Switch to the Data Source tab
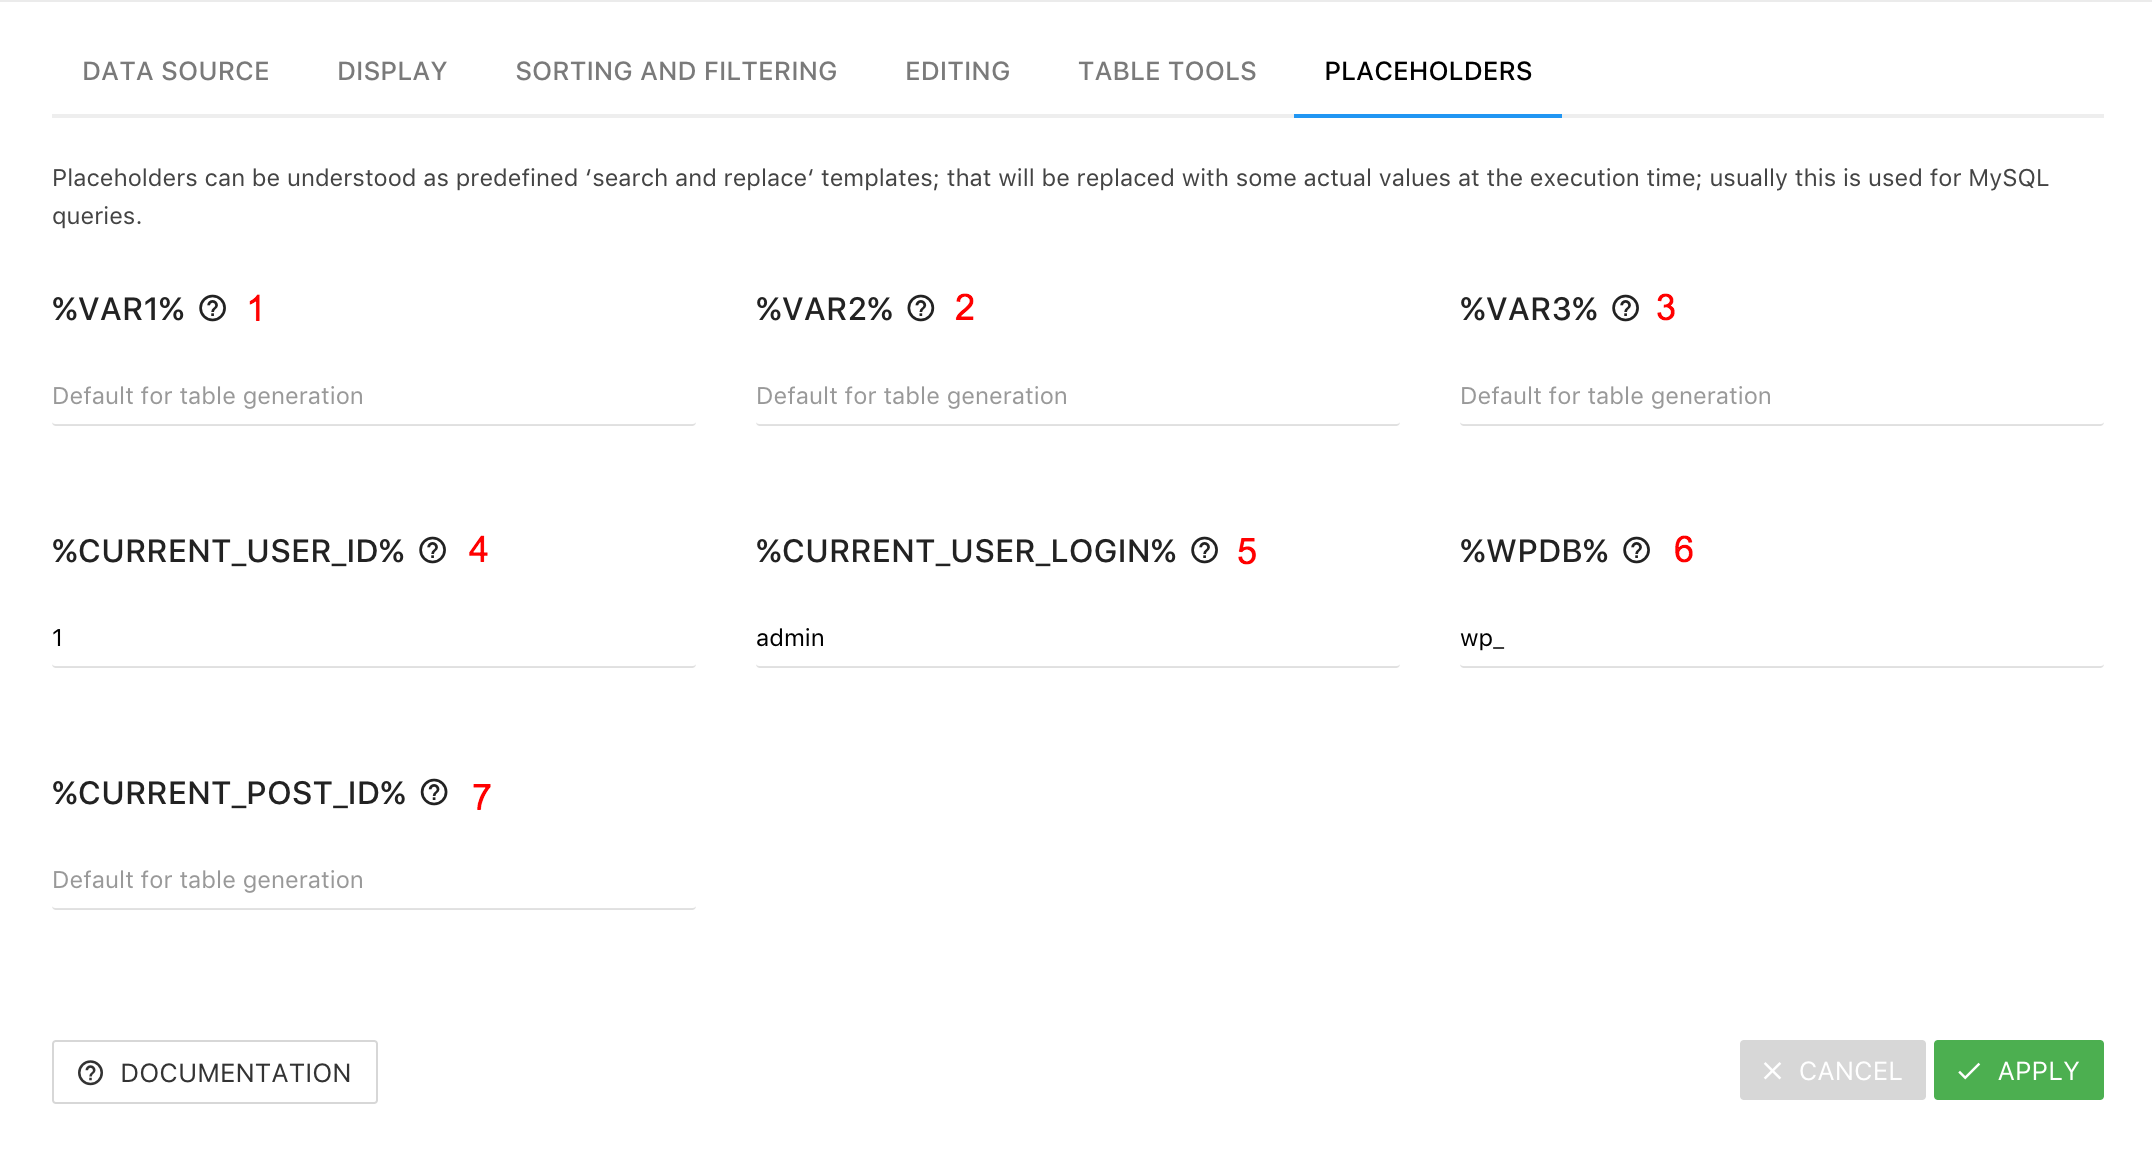 click(176, 71)
